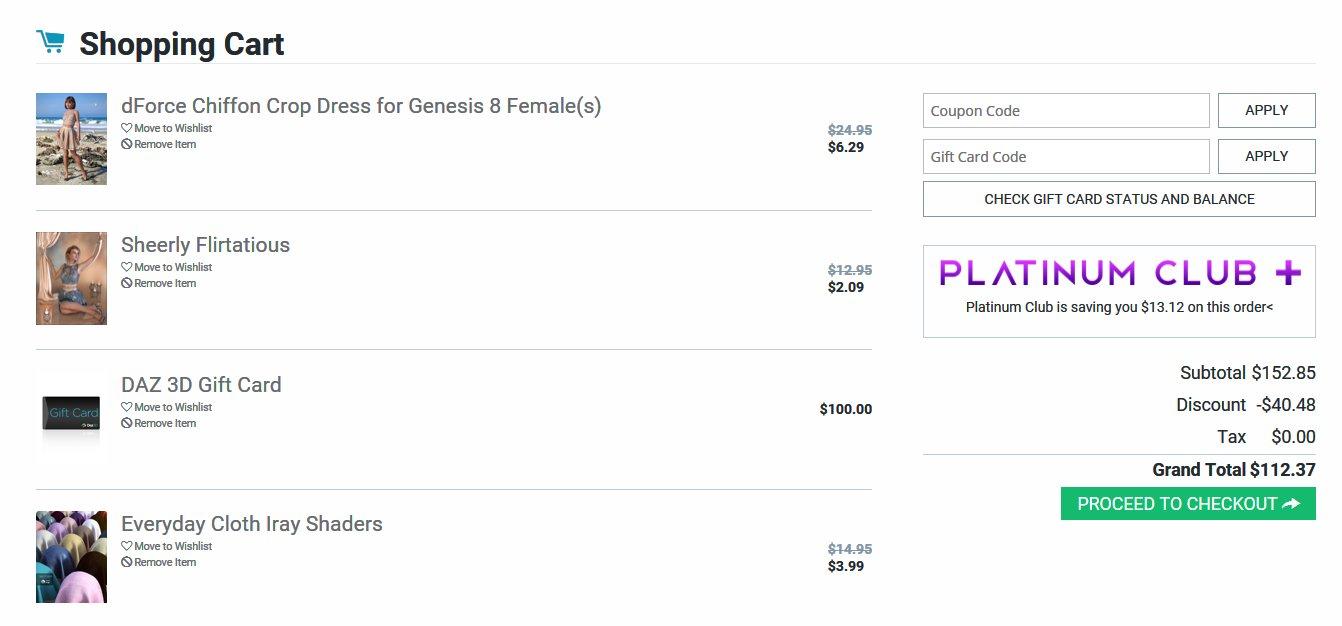The width and height of the screenshot is (1342, 626).
Task: Check gift card status and balance
Action: (x=1119, y=199)
